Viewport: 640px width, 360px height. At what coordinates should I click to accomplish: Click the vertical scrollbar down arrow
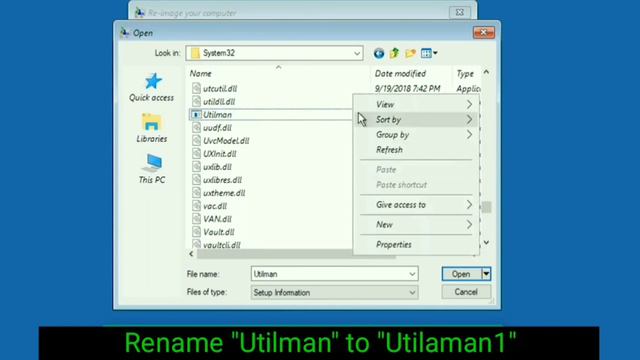[x=487, y=242]
